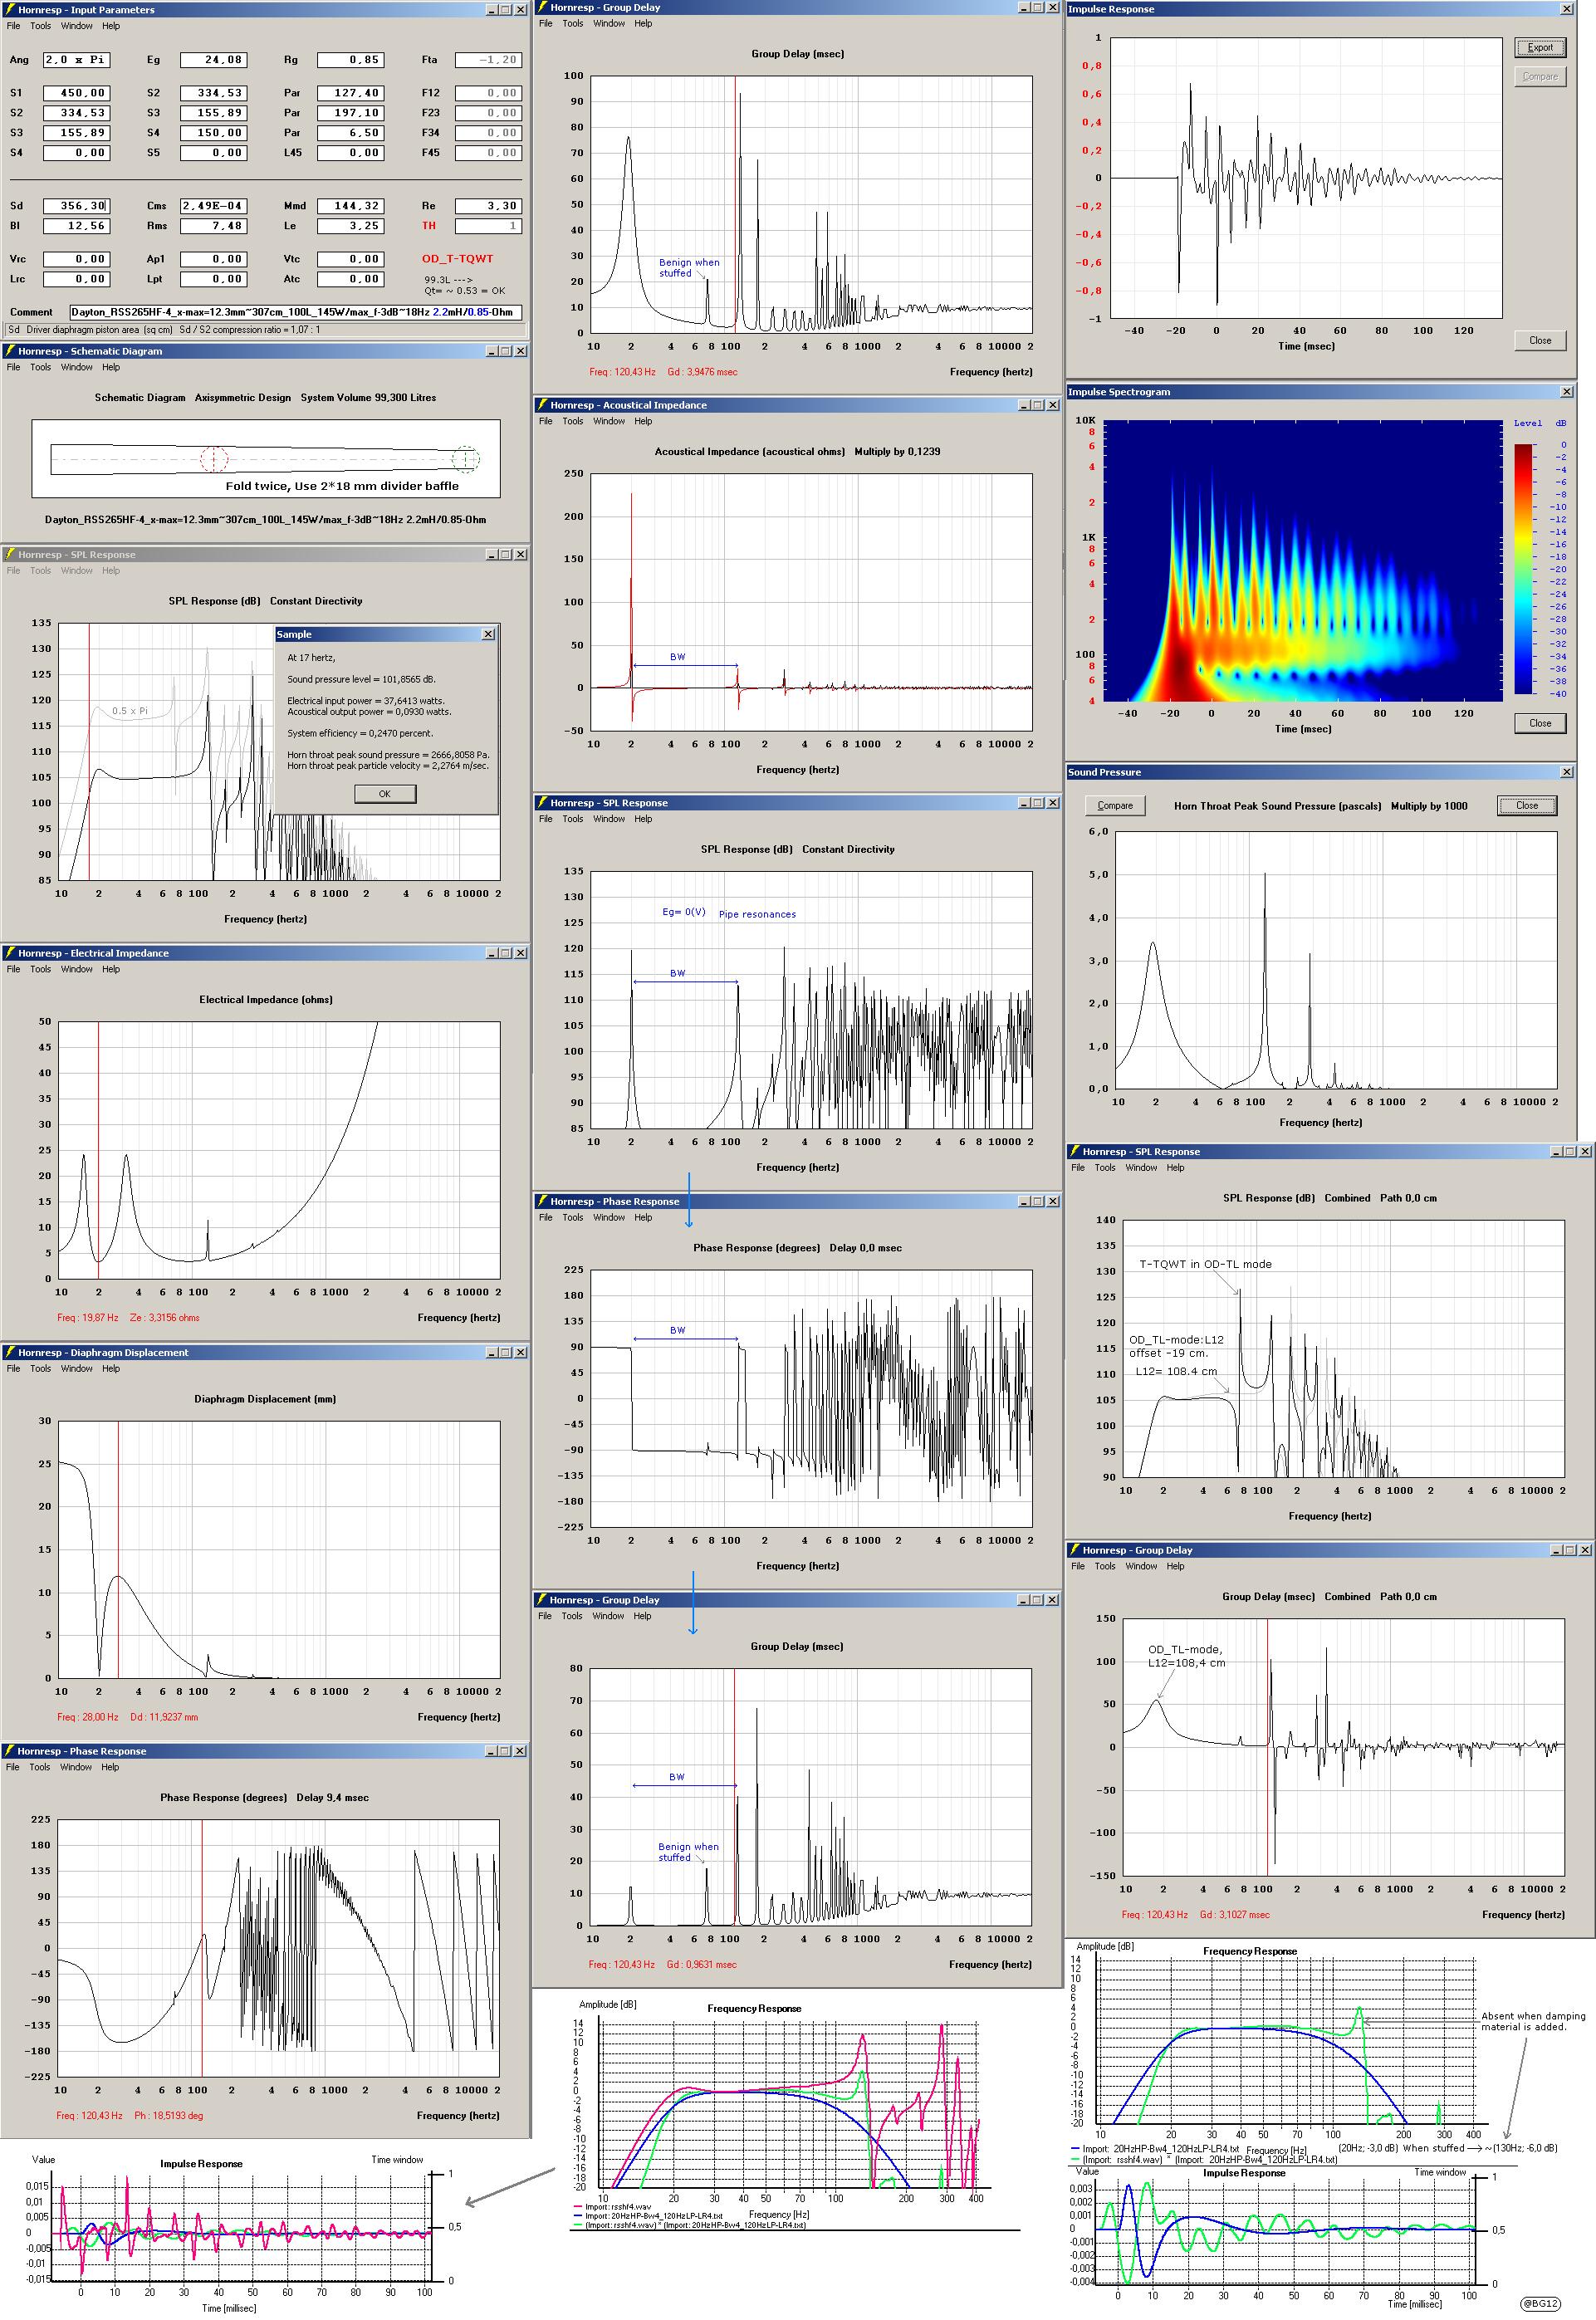Click Compare in the Sound Pressure window
1596x2320 pixels.
point(1115,805)
